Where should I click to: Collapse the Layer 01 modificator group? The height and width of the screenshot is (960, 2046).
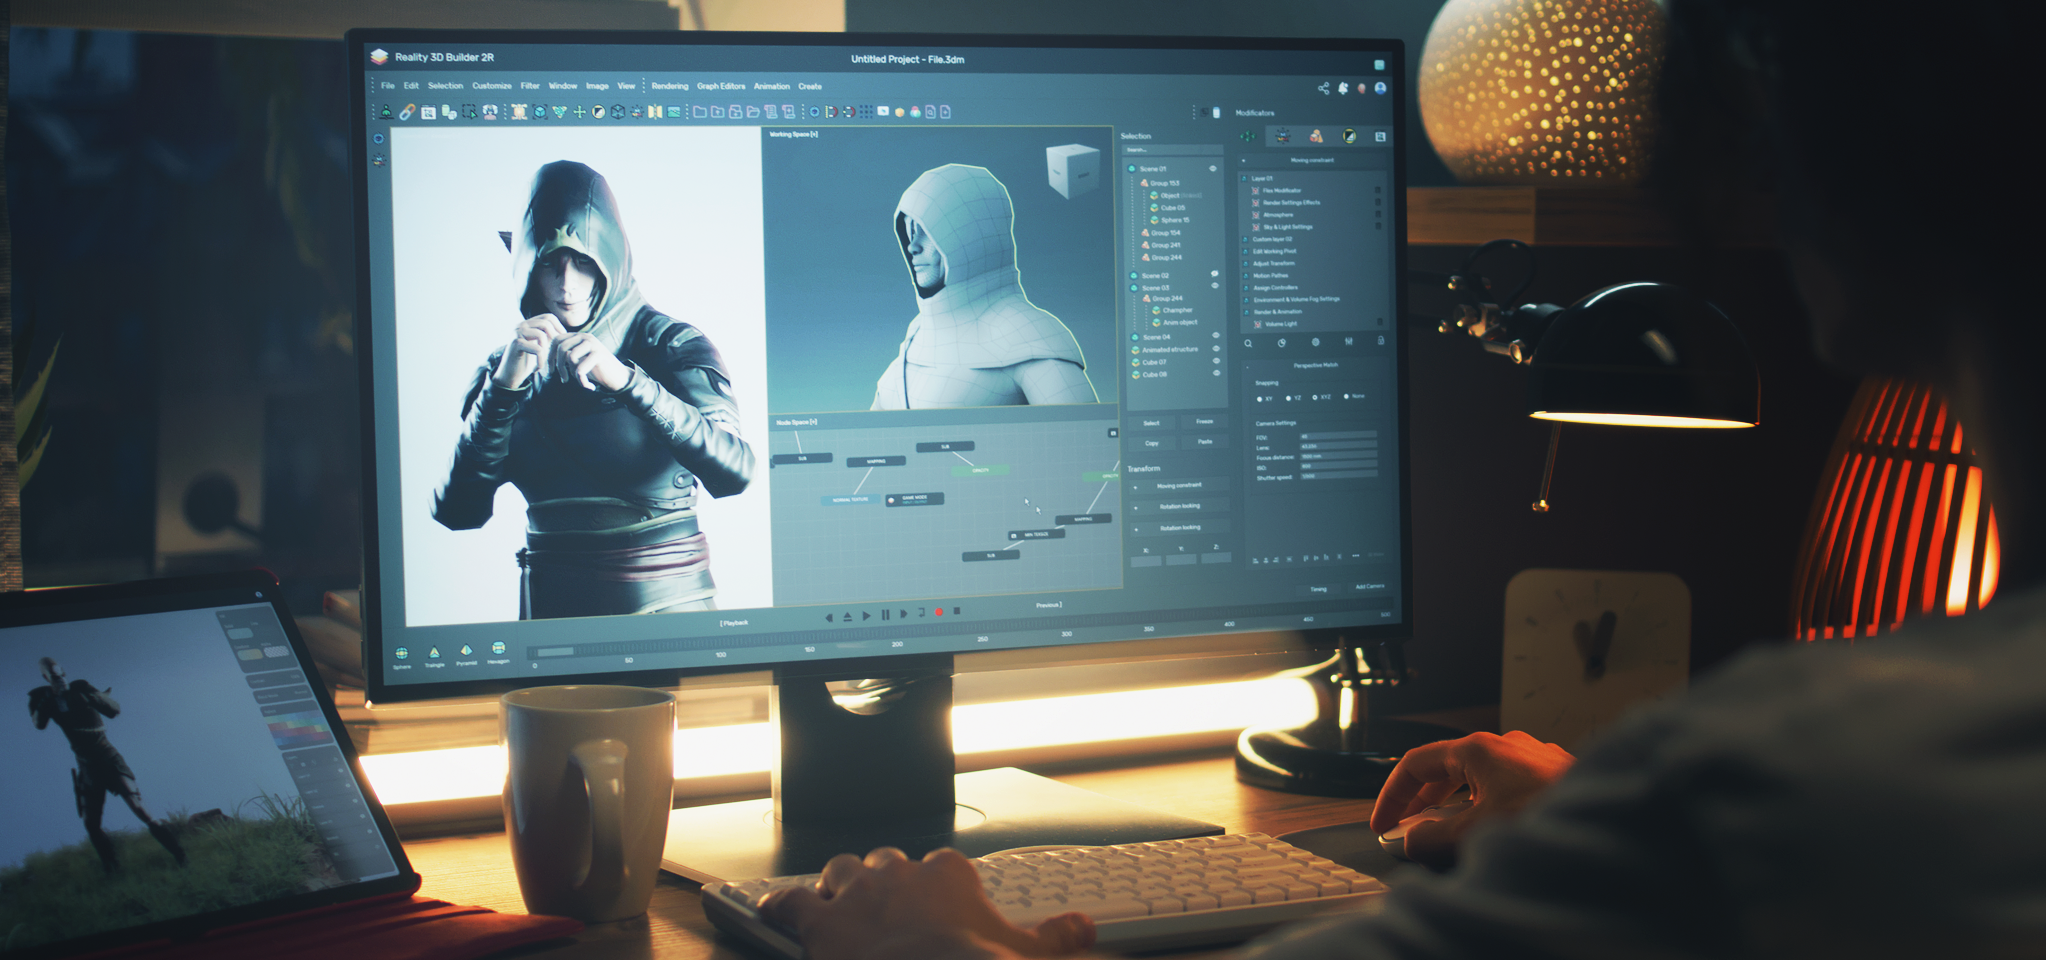[1244, 178]
